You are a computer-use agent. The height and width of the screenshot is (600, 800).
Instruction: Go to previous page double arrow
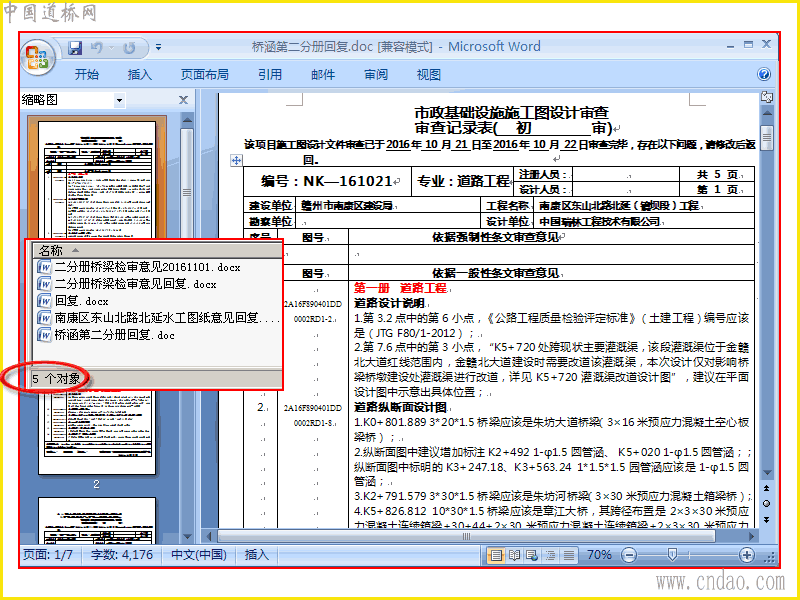pyautogui.click(x=767, y=488)
